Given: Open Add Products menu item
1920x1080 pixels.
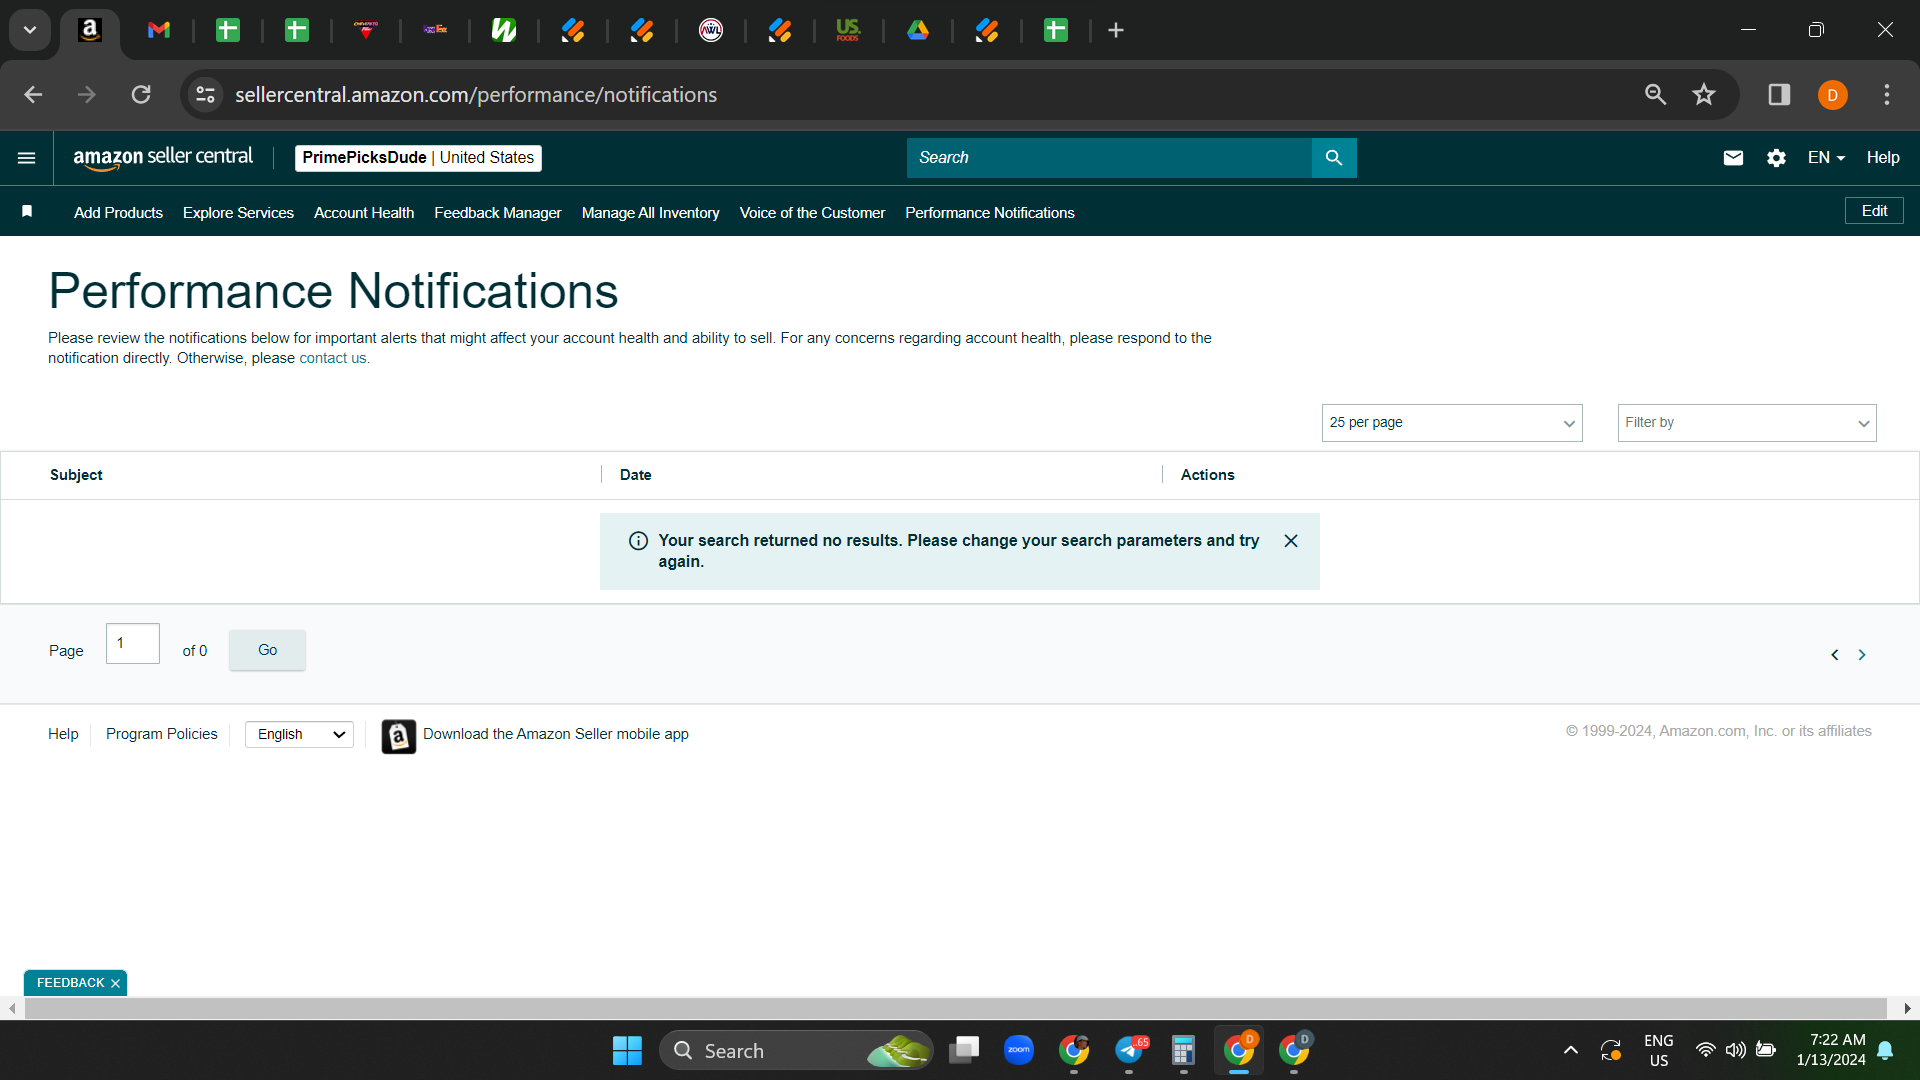Looking at the screenshot, I should (x=118, y=213).
